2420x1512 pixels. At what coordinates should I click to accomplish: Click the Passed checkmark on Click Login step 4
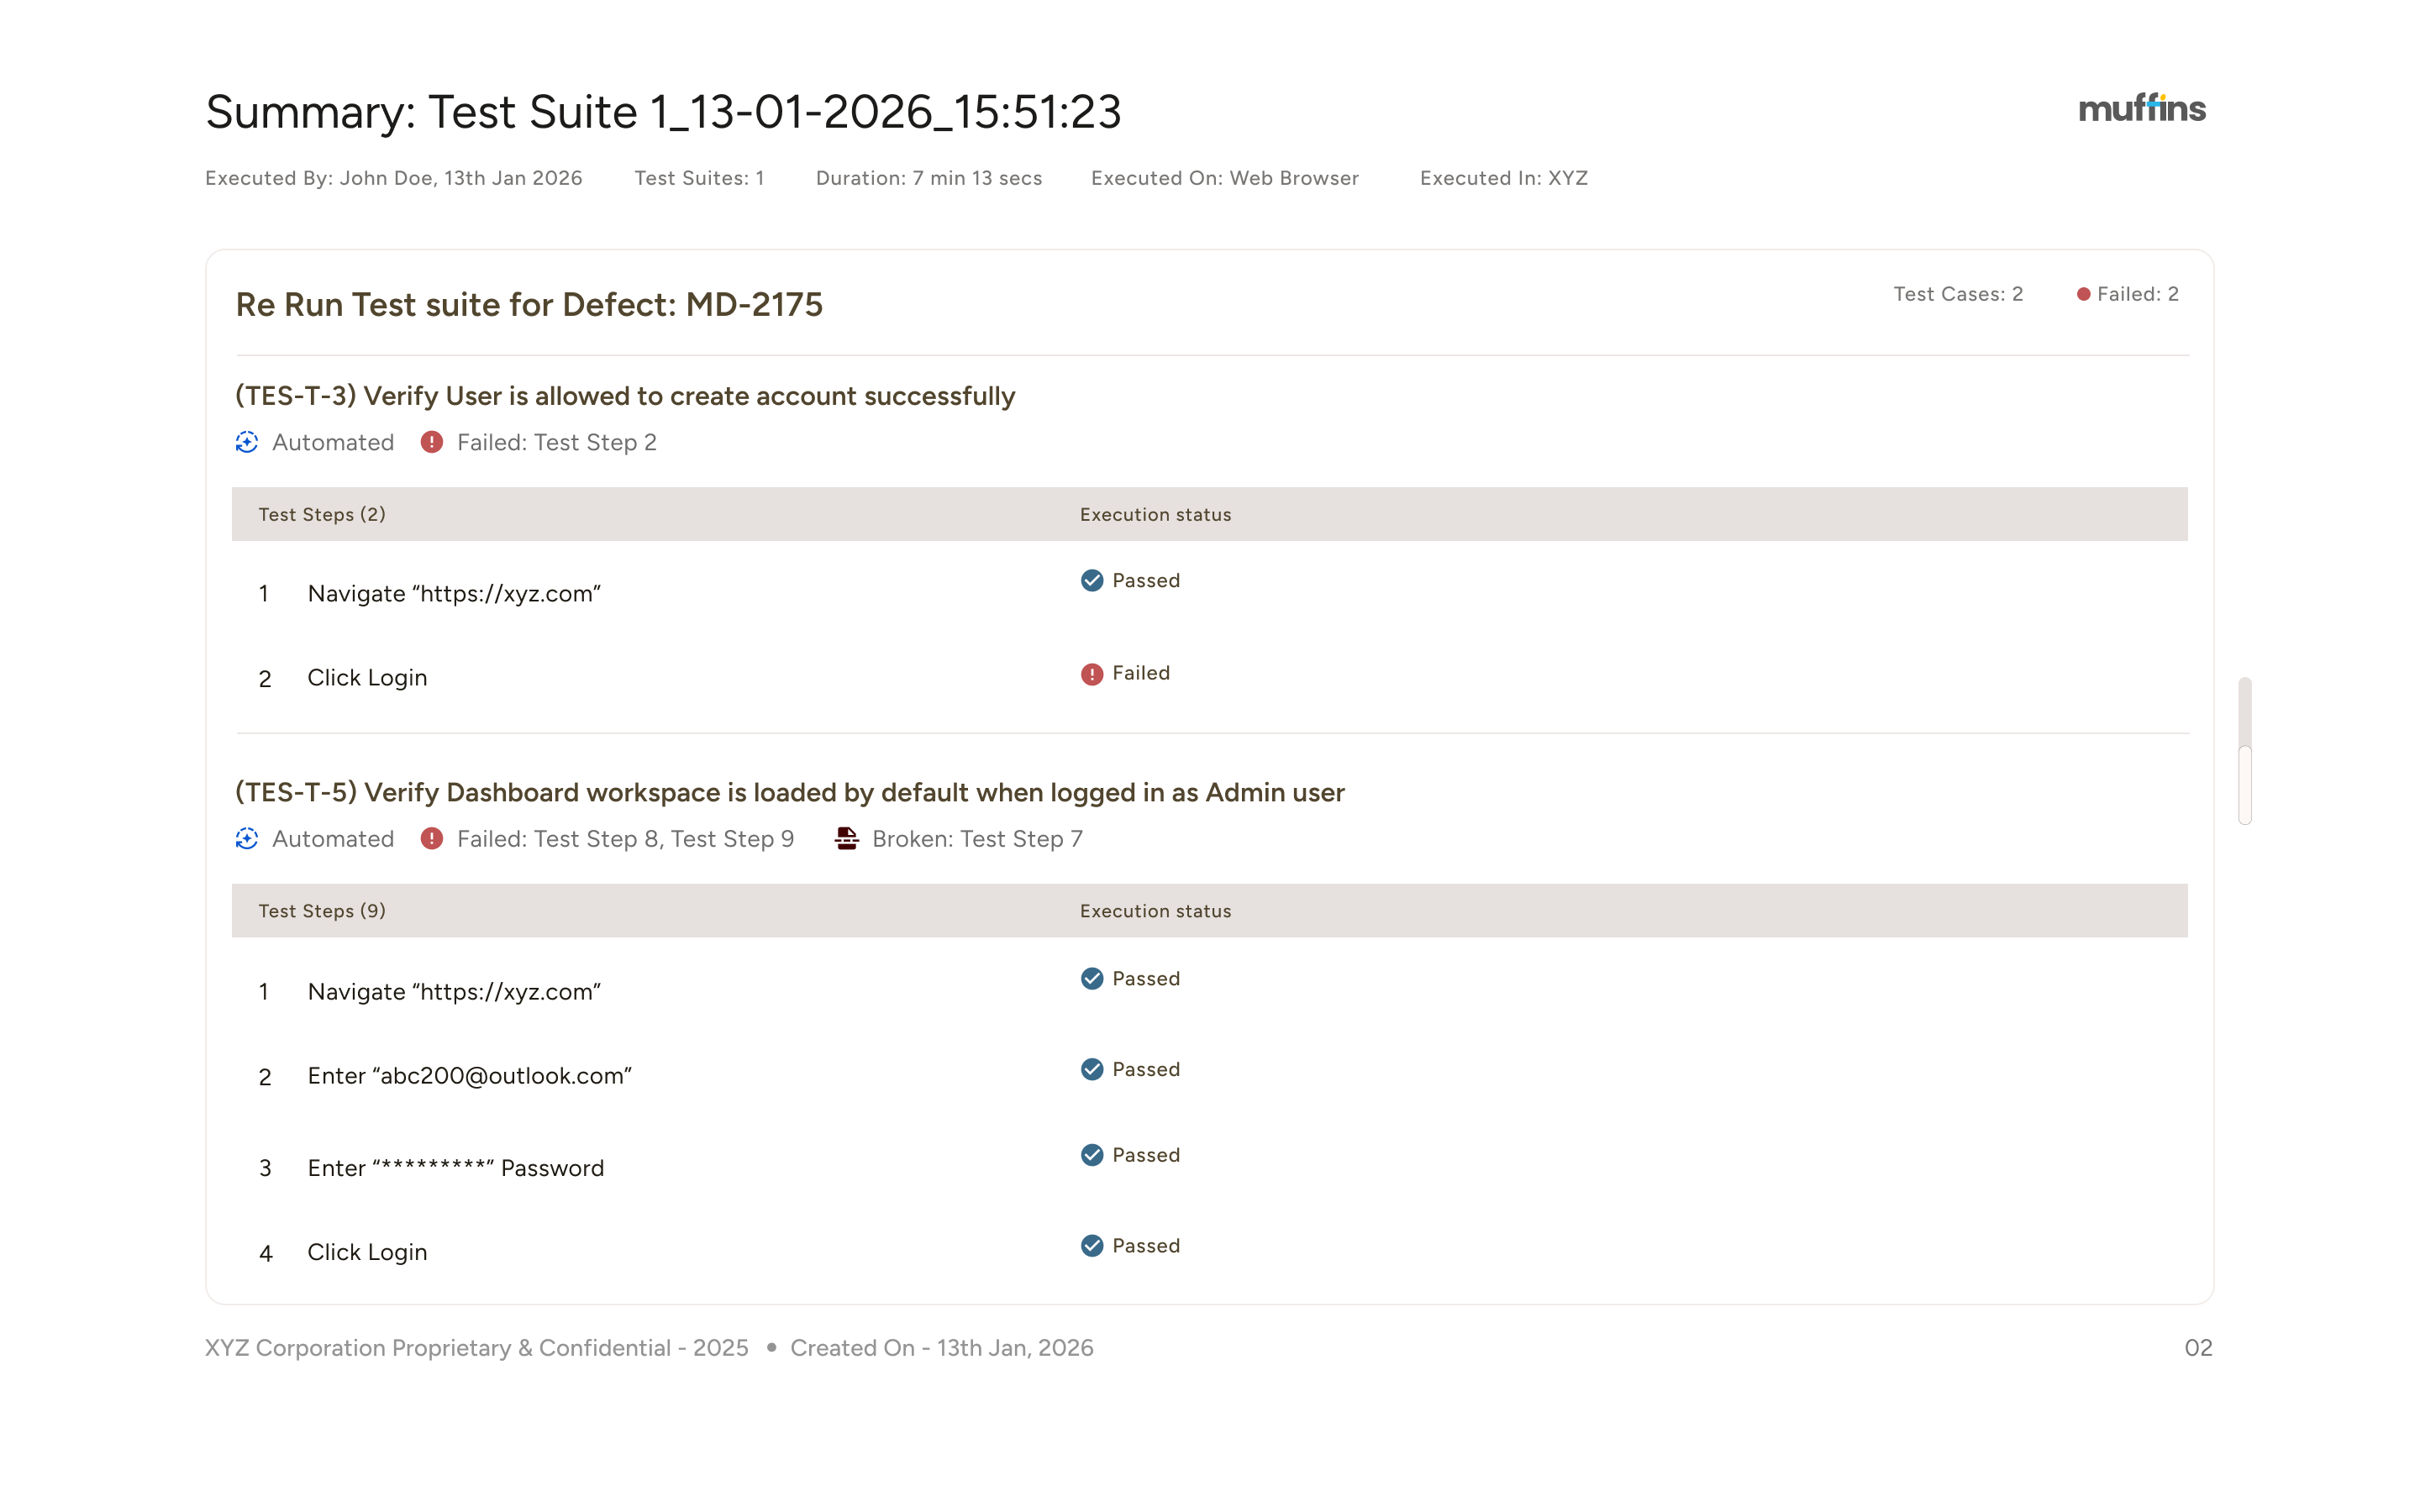coord(1092,1246)
